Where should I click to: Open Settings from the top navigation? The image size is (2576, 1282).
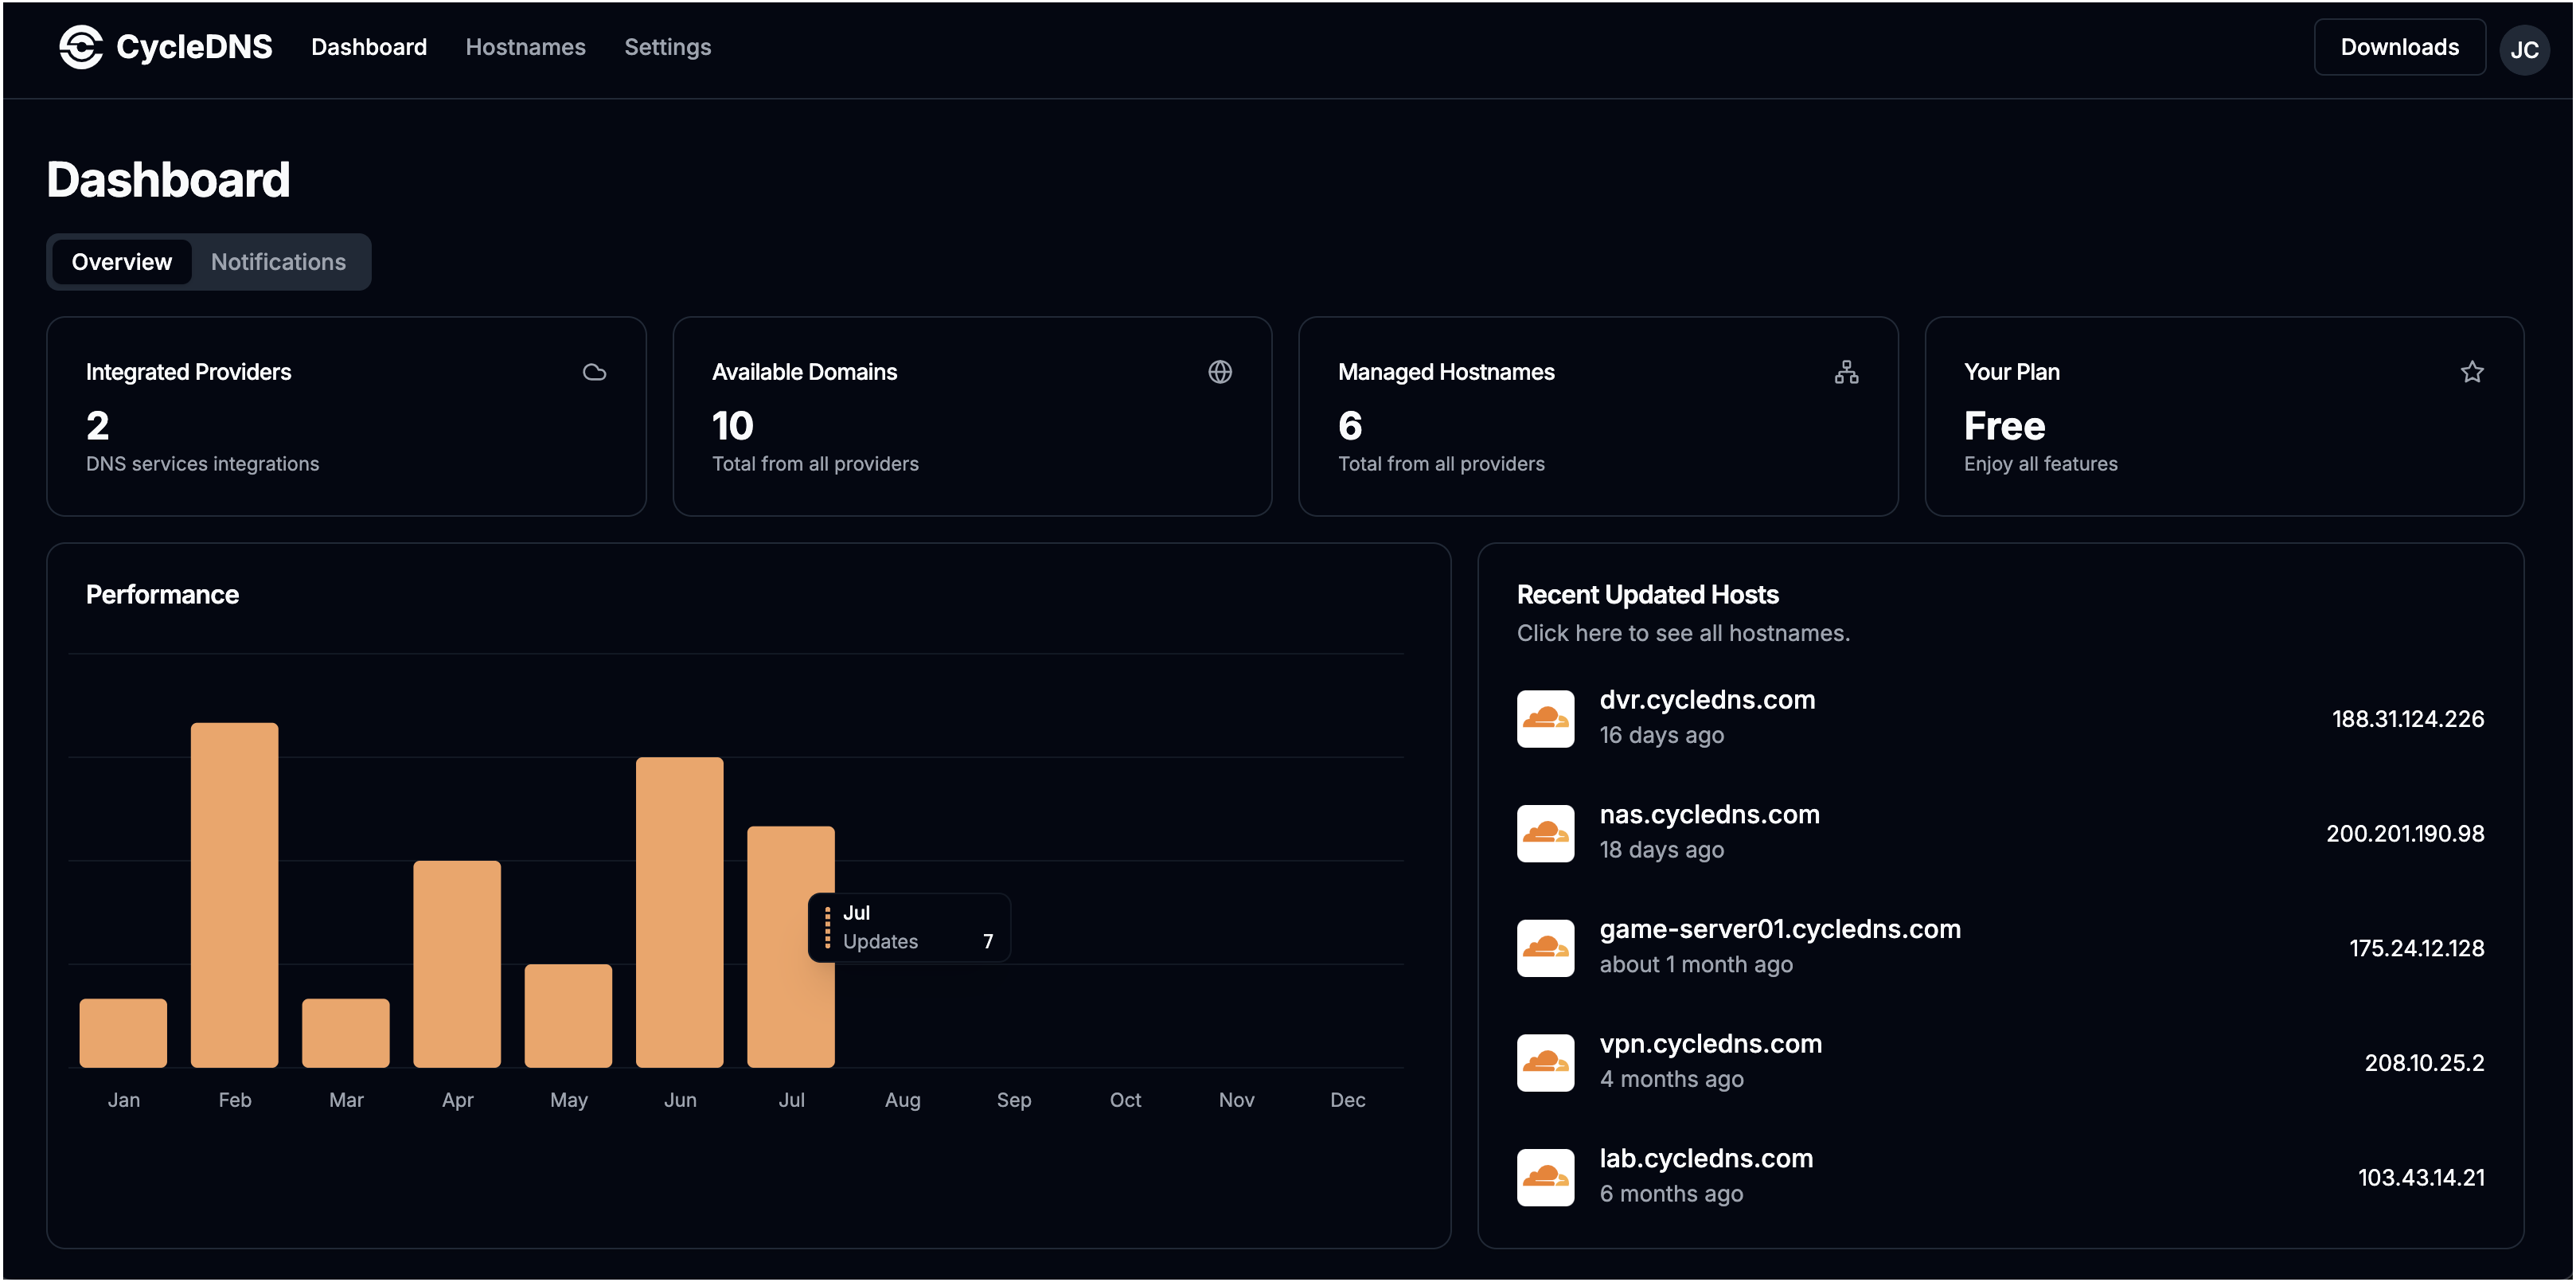coord(667,47)
